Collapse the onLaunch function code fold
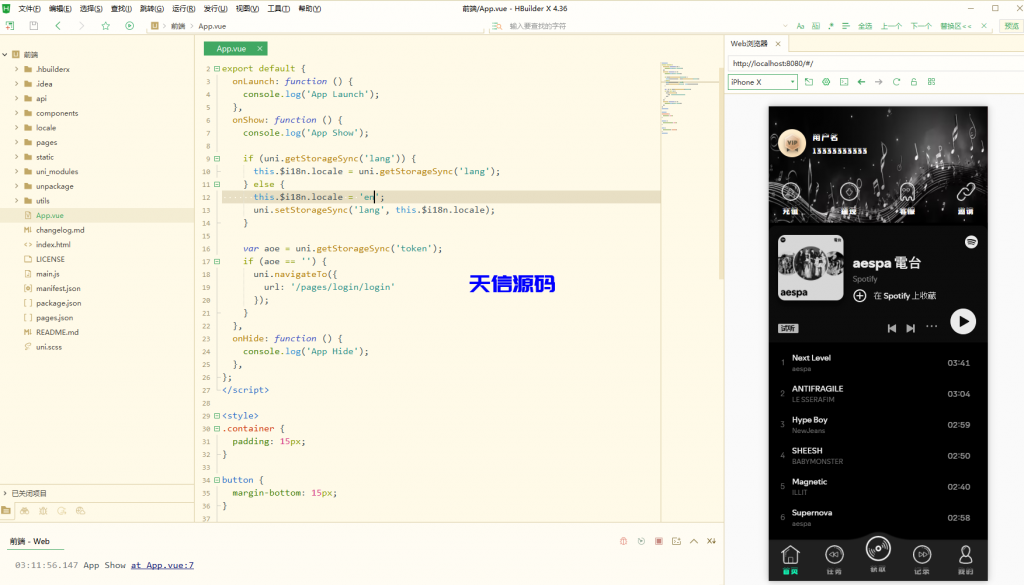Screen dimensions: 1024x585 click(x=216, y=81)
